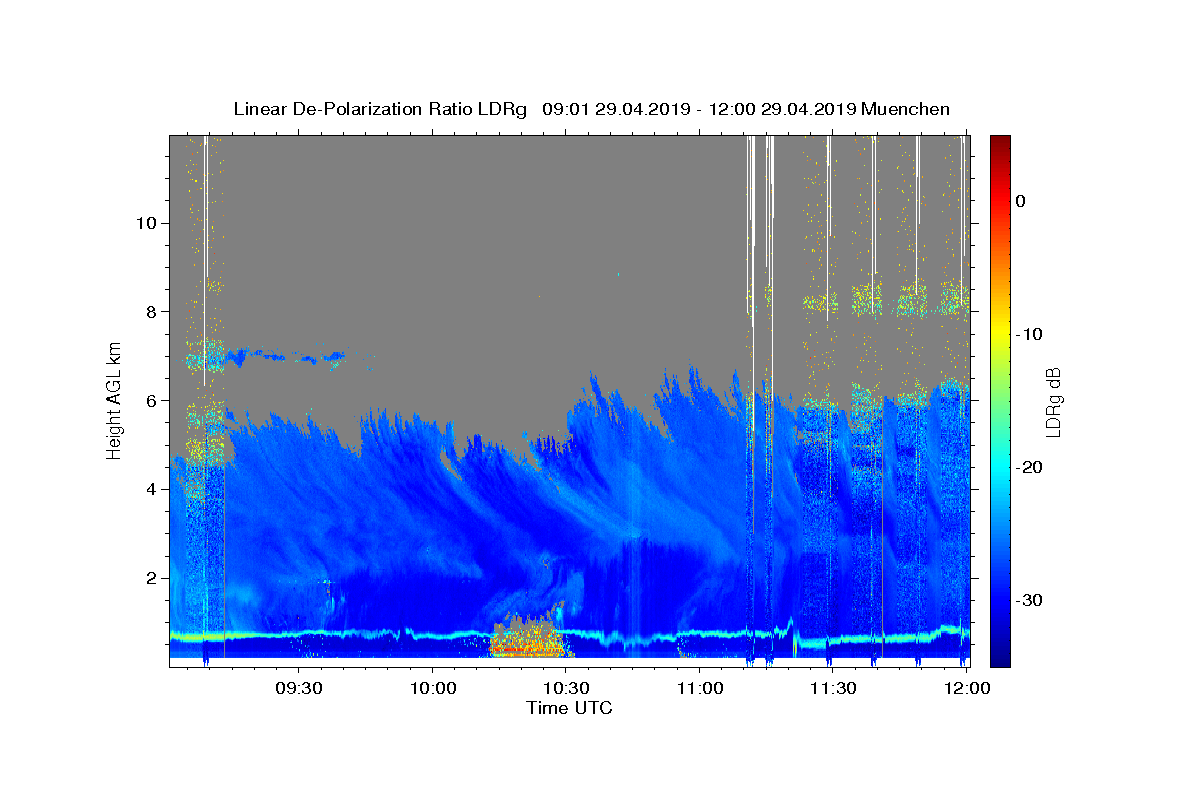Image resolution: width=1200 pixels, height=800 pixels.
Task: Click the "11:00" time tick label
Action: 699,688
